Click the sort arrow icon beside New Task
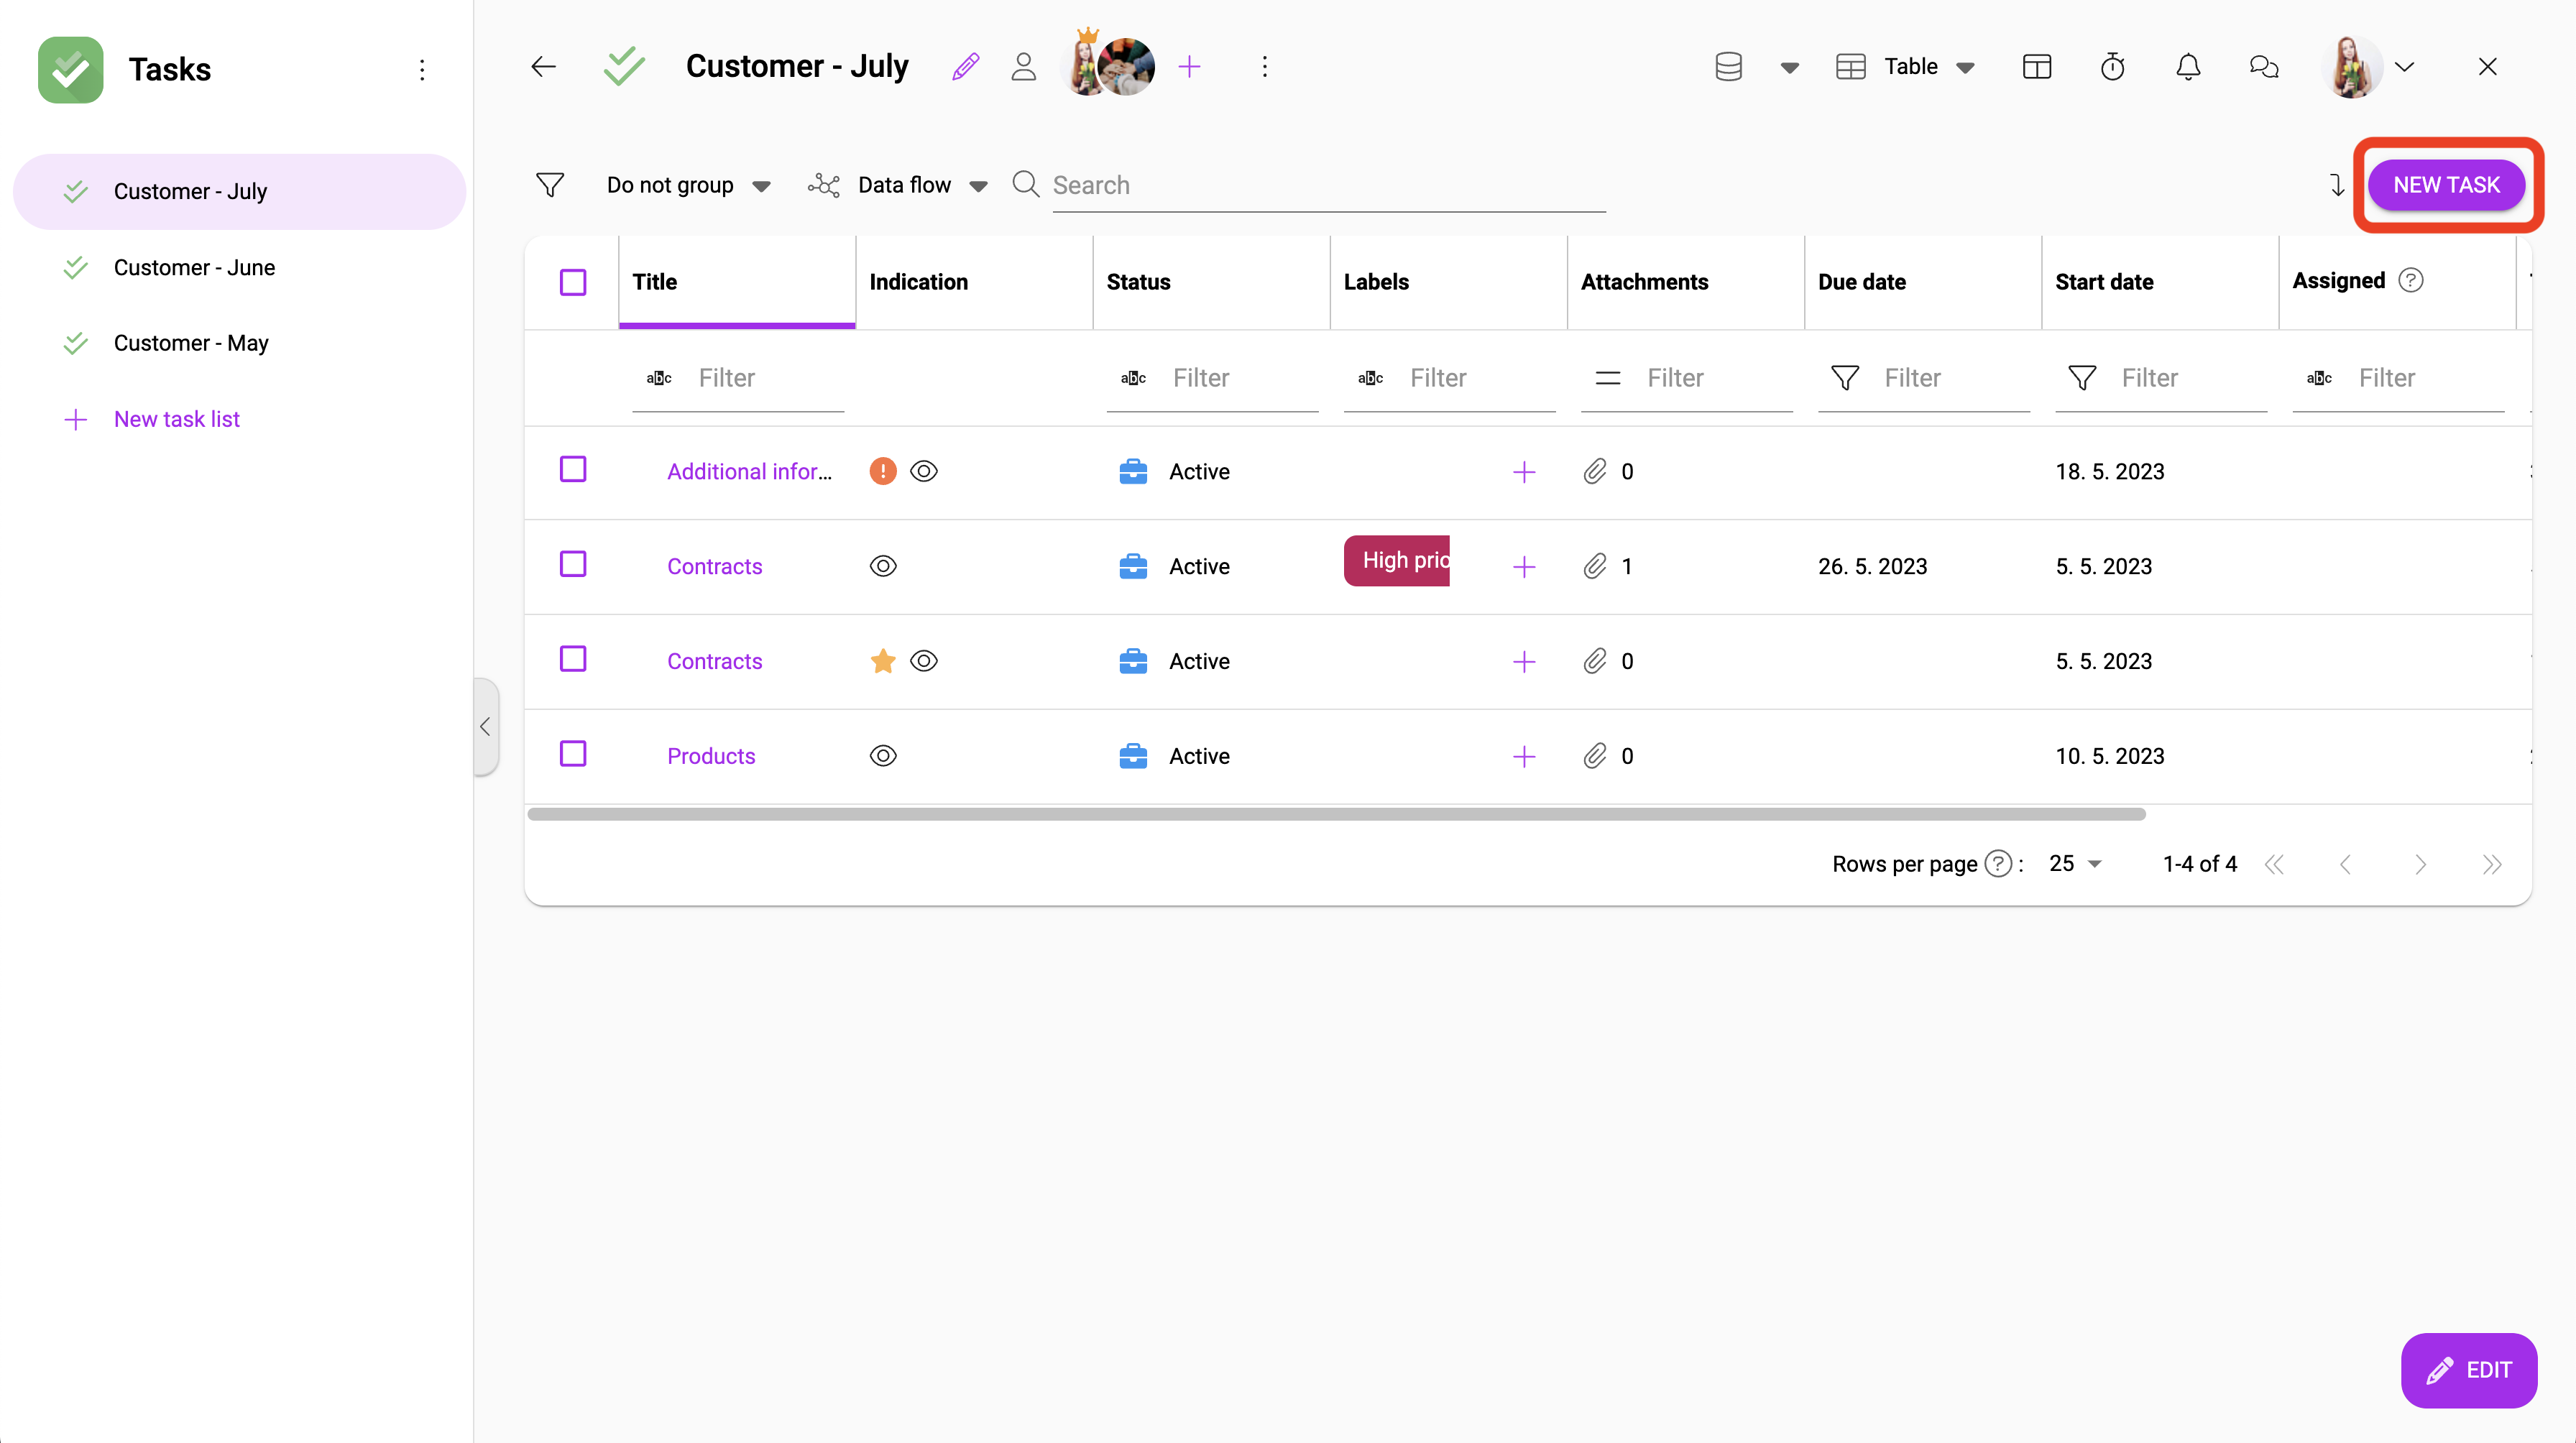 click(2337, 185)
